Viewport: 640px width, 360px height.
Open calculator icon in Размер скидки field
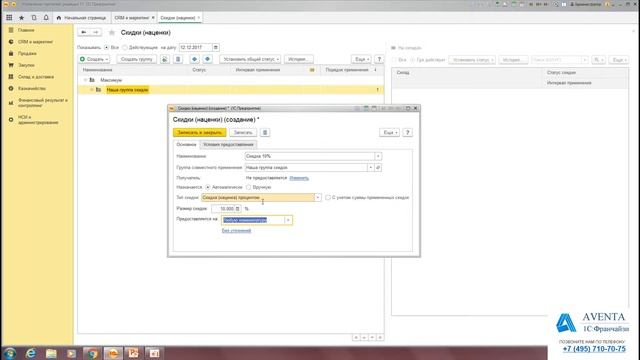click(x=238, y=209)
